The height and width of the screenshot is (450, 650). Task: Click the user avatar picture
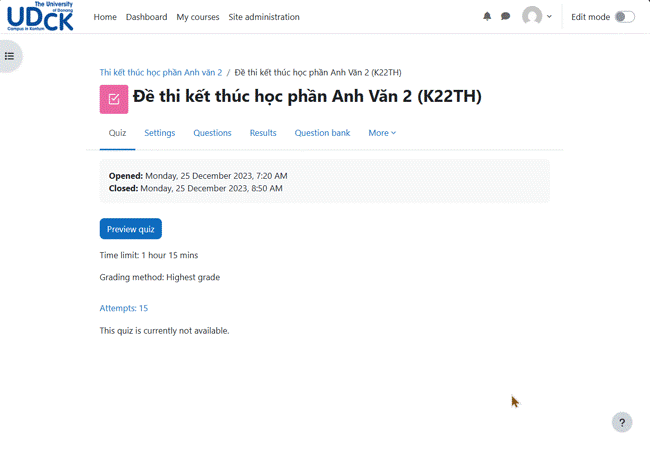(x=532, y=17)
